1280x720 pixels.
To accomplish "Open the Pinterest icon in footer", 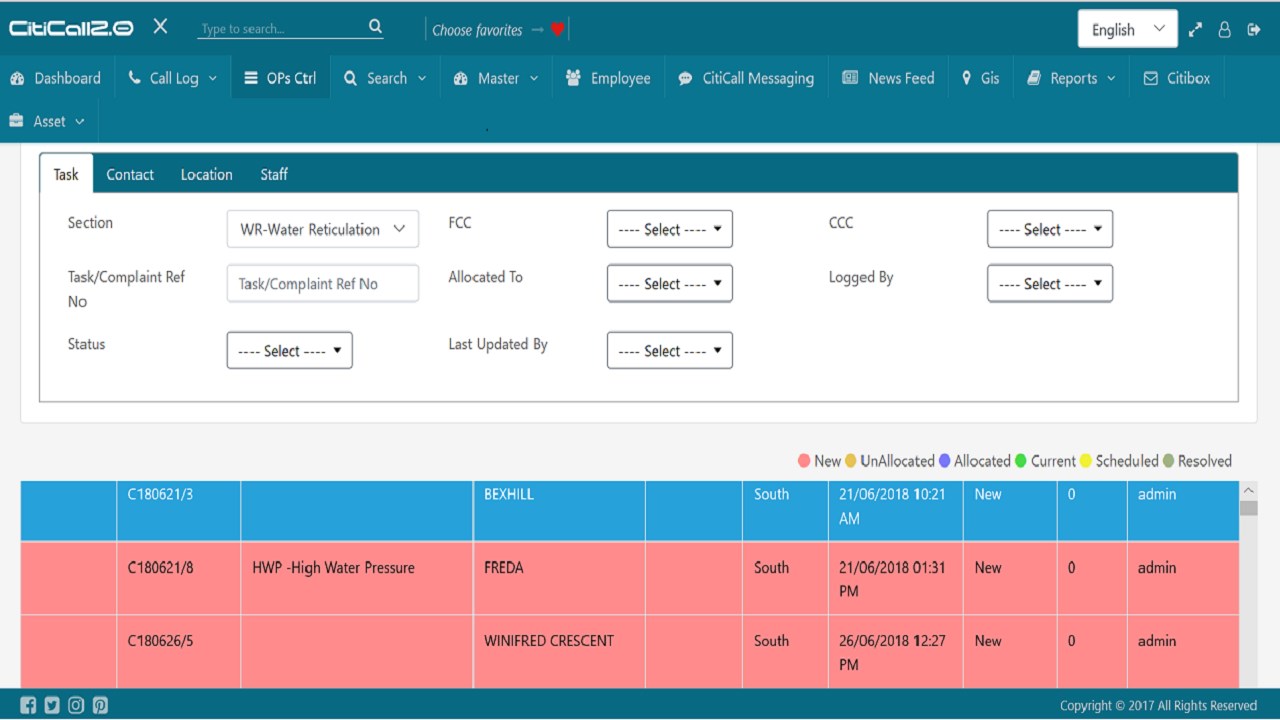I will point(100,705).
